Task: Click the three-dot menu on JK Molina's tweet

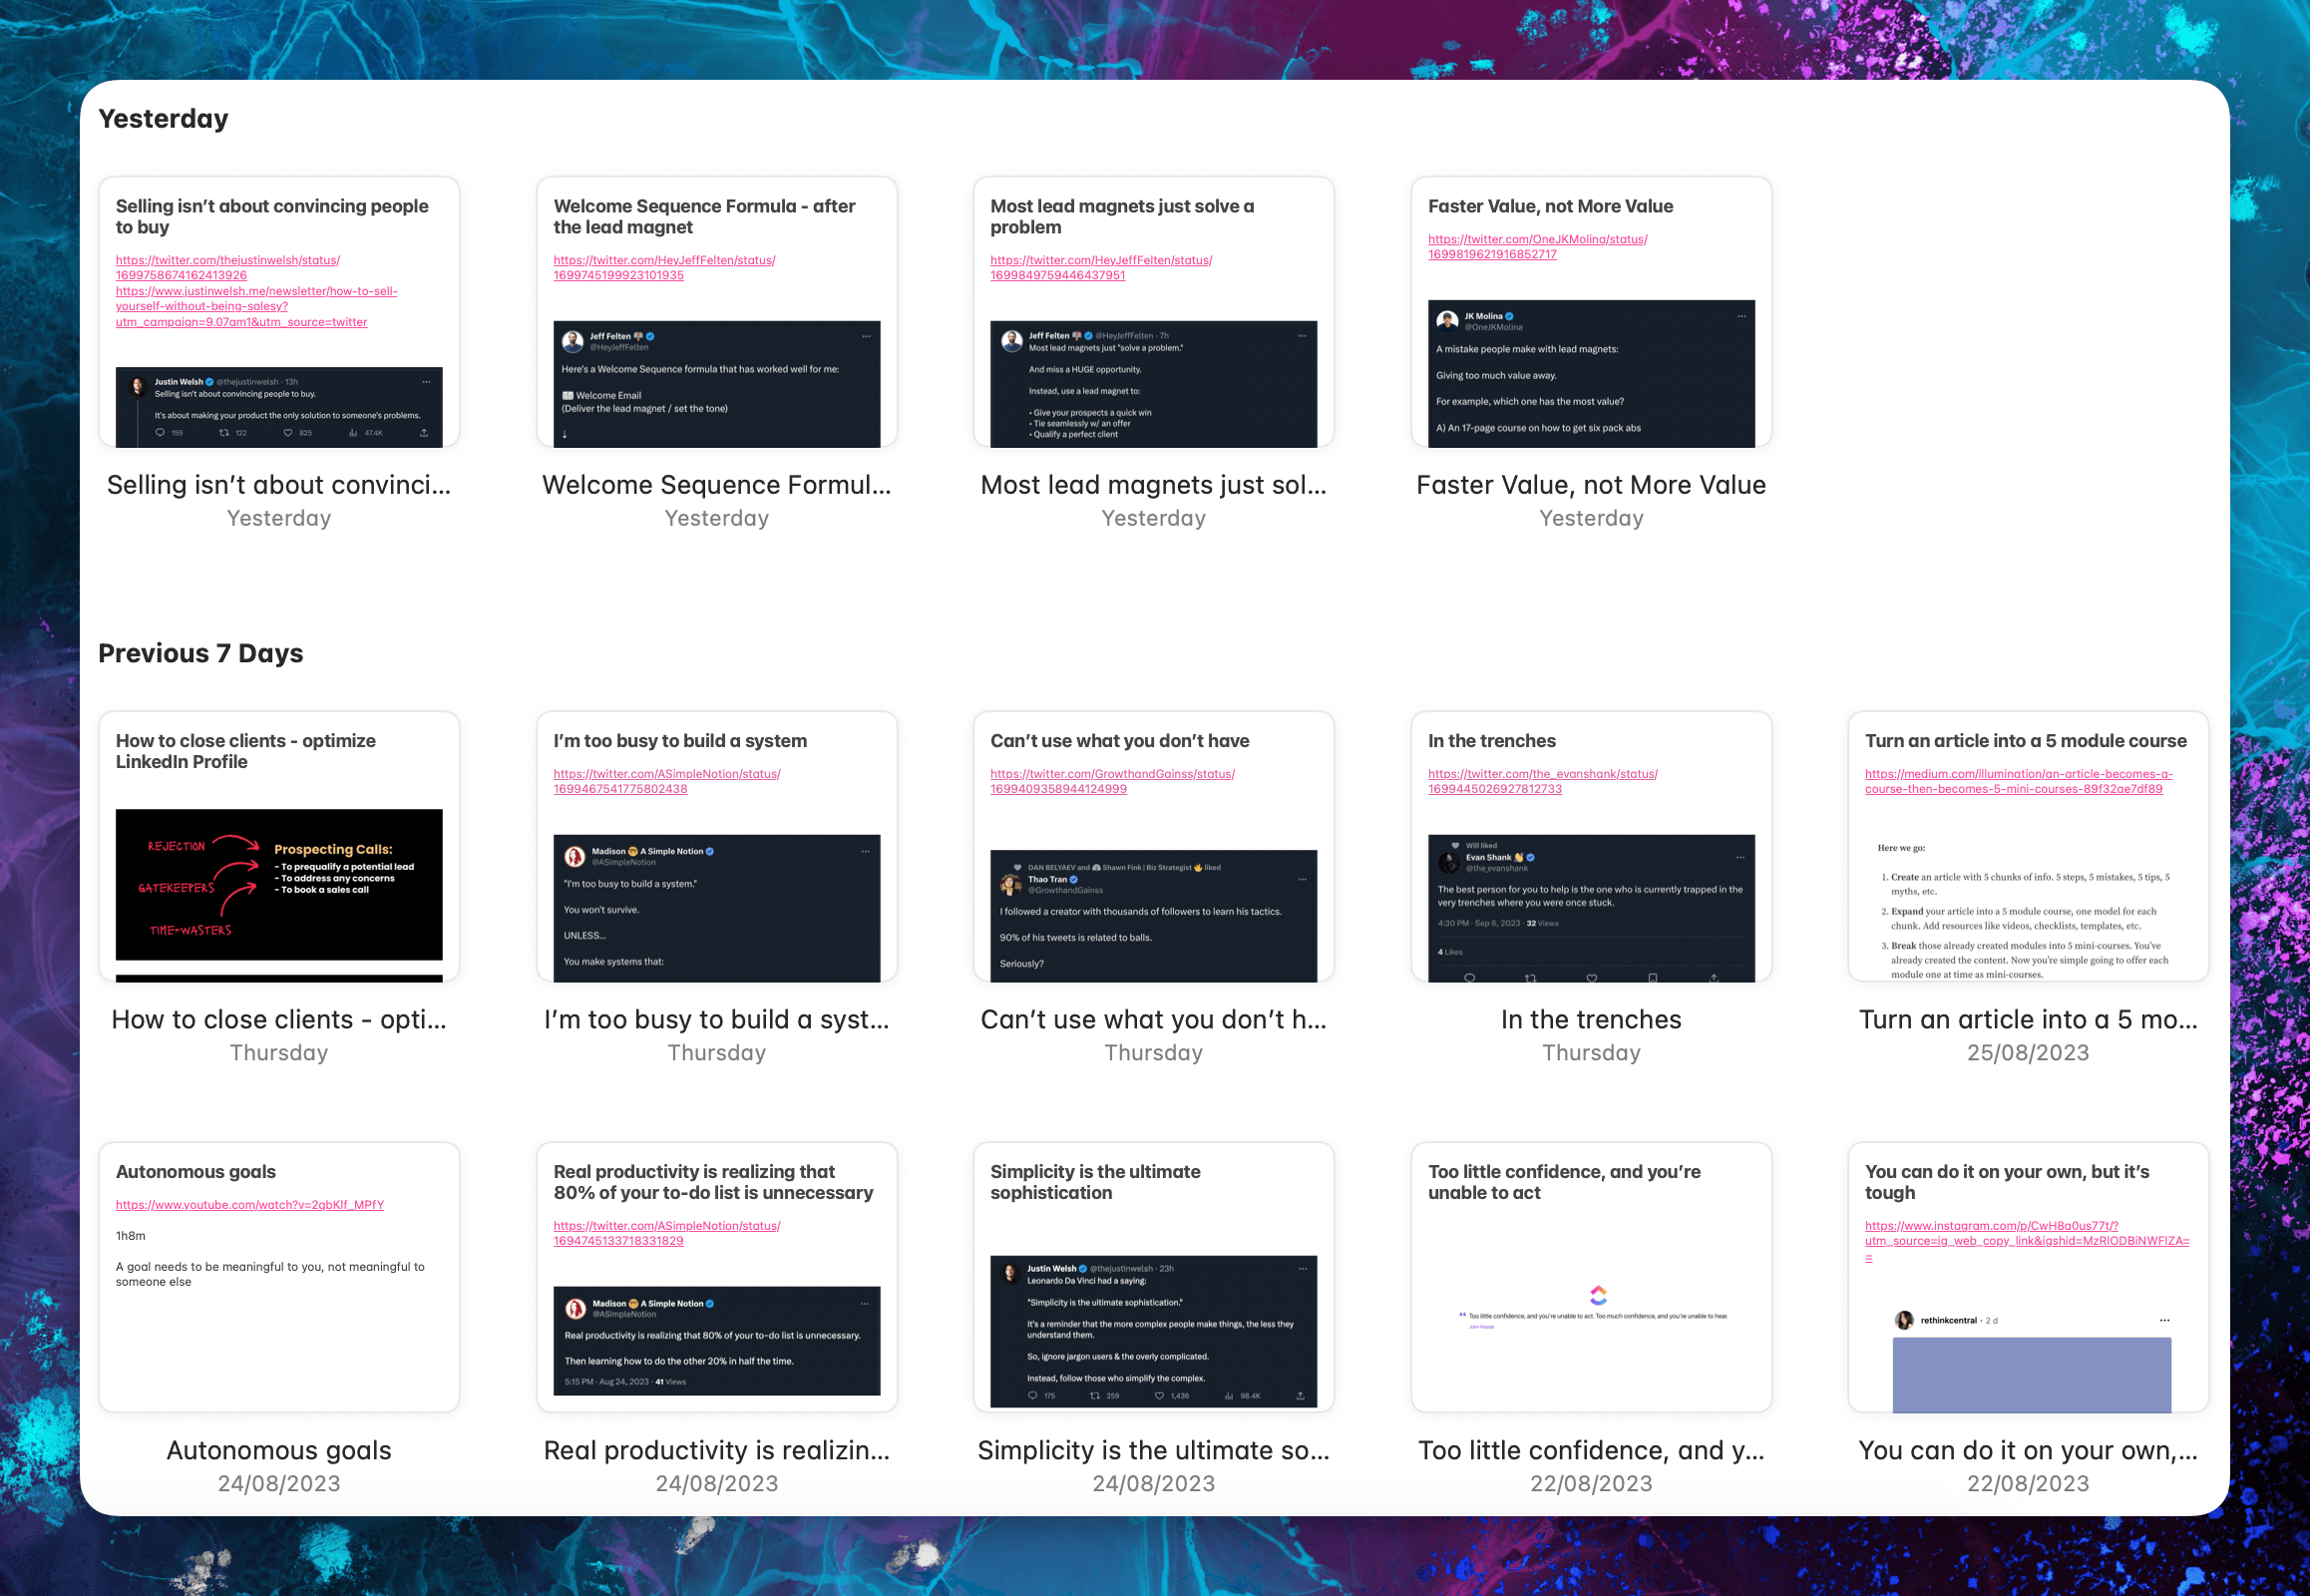Action: (1741, 316)
